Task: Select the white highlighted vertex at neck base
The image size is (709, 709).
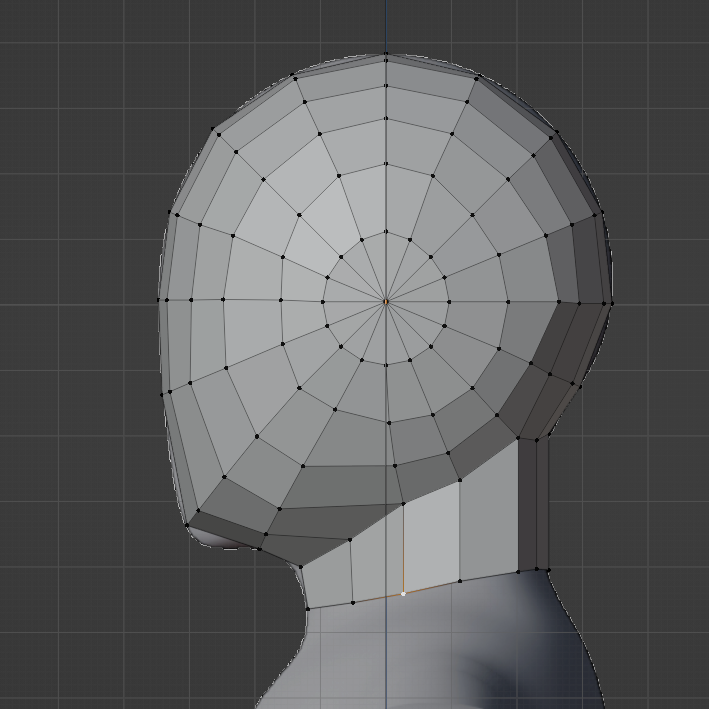Action: (x=403, y=594)
